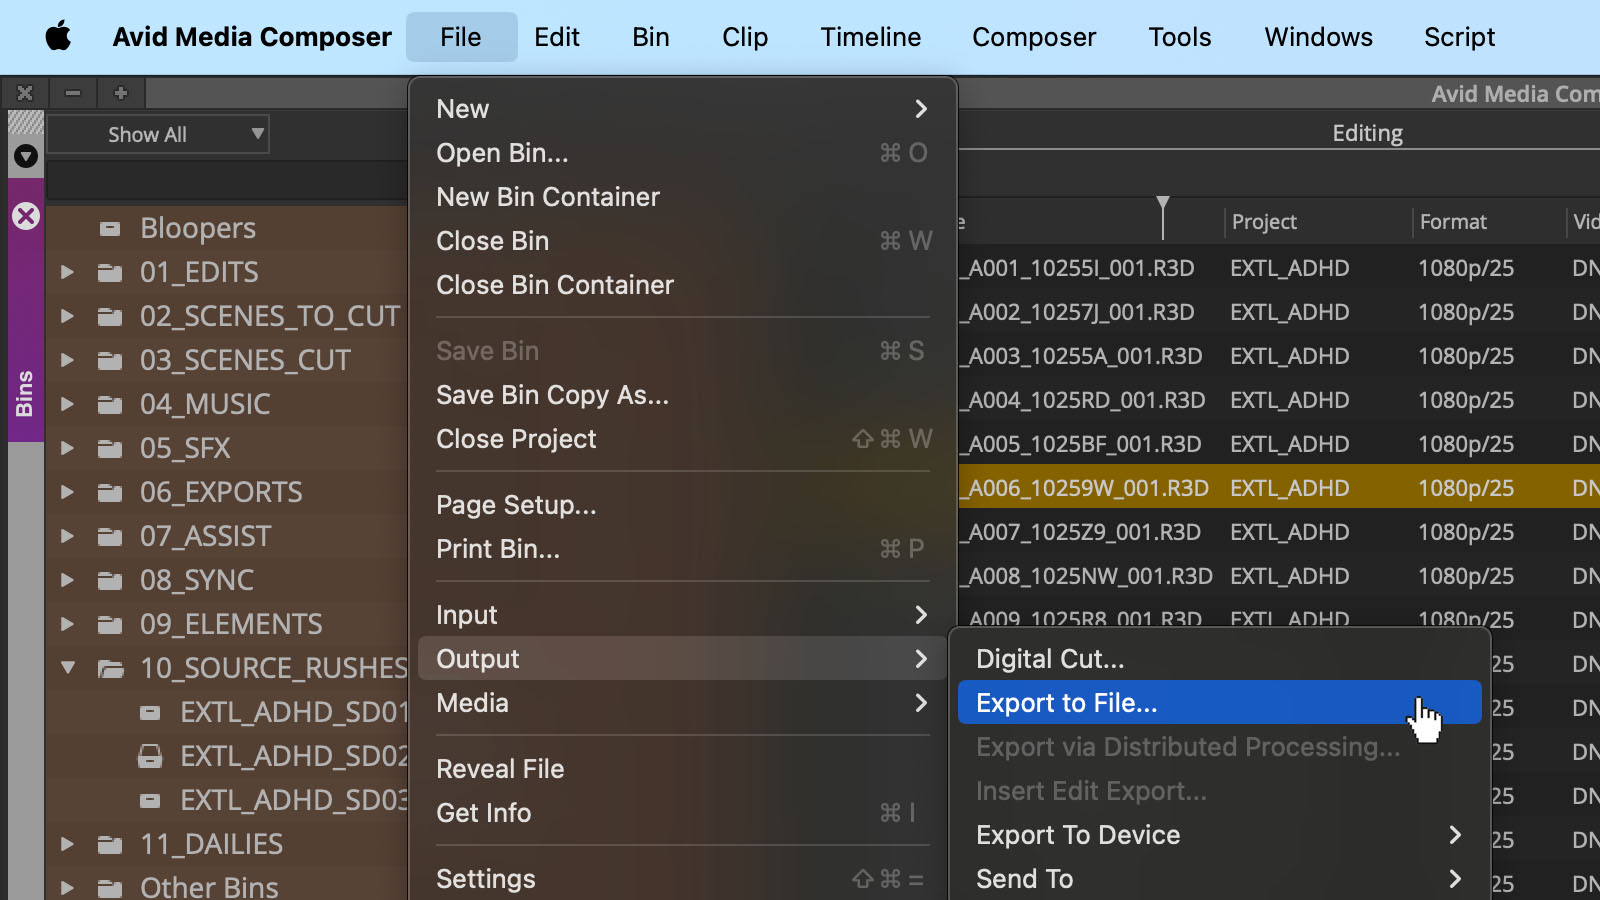1600x900 pixels.
Task: Click the bin icon next to EXTL_ADHD_SD03
Action: point(151,800)
